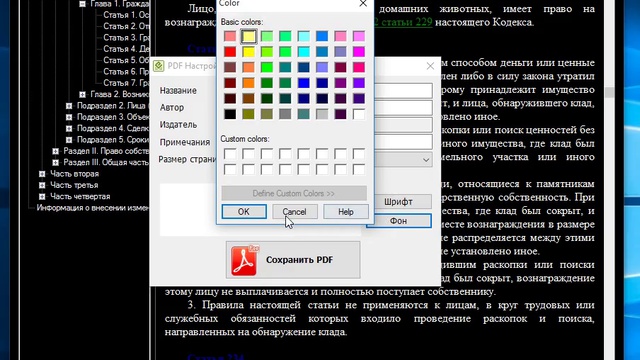640x360 pixels.
Task: Select Статья 7 in tree
Action: (126, 83)
